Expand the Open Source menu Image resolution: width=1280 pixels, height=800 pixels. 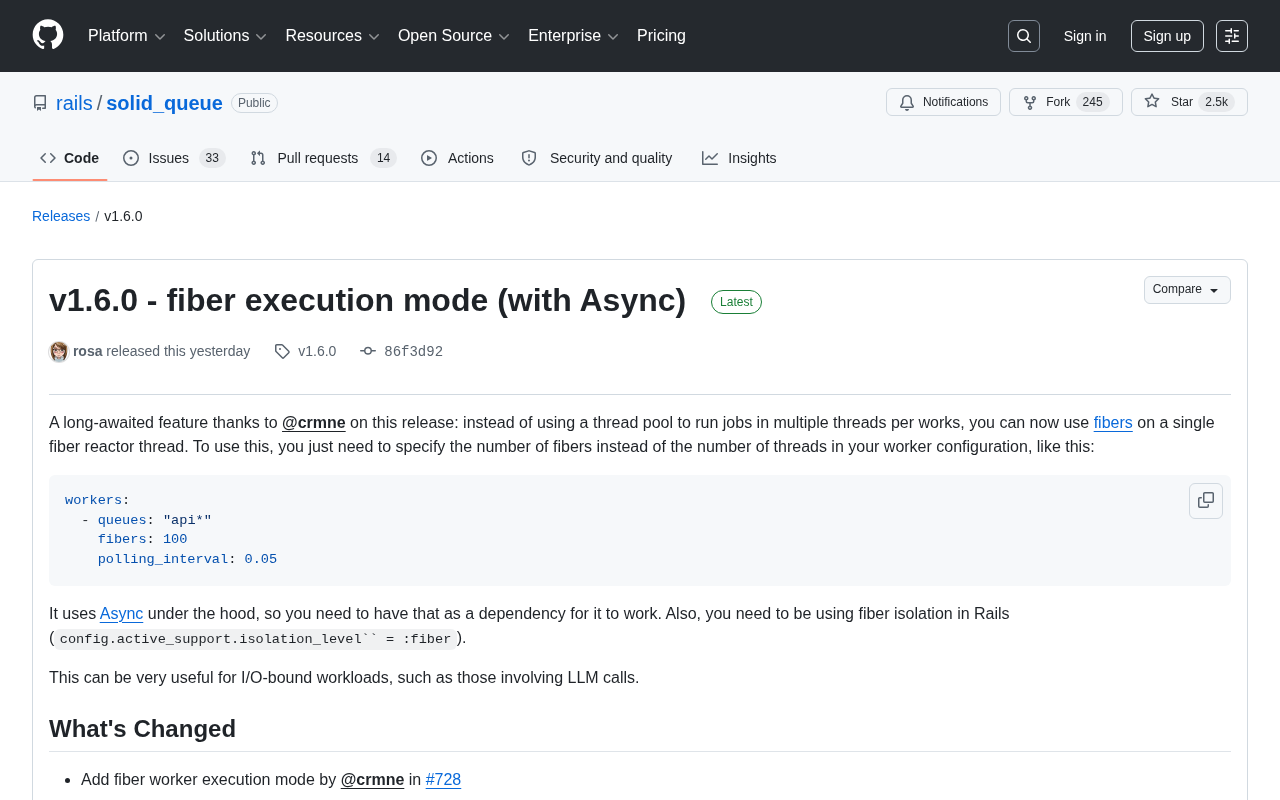coord(454,36)
